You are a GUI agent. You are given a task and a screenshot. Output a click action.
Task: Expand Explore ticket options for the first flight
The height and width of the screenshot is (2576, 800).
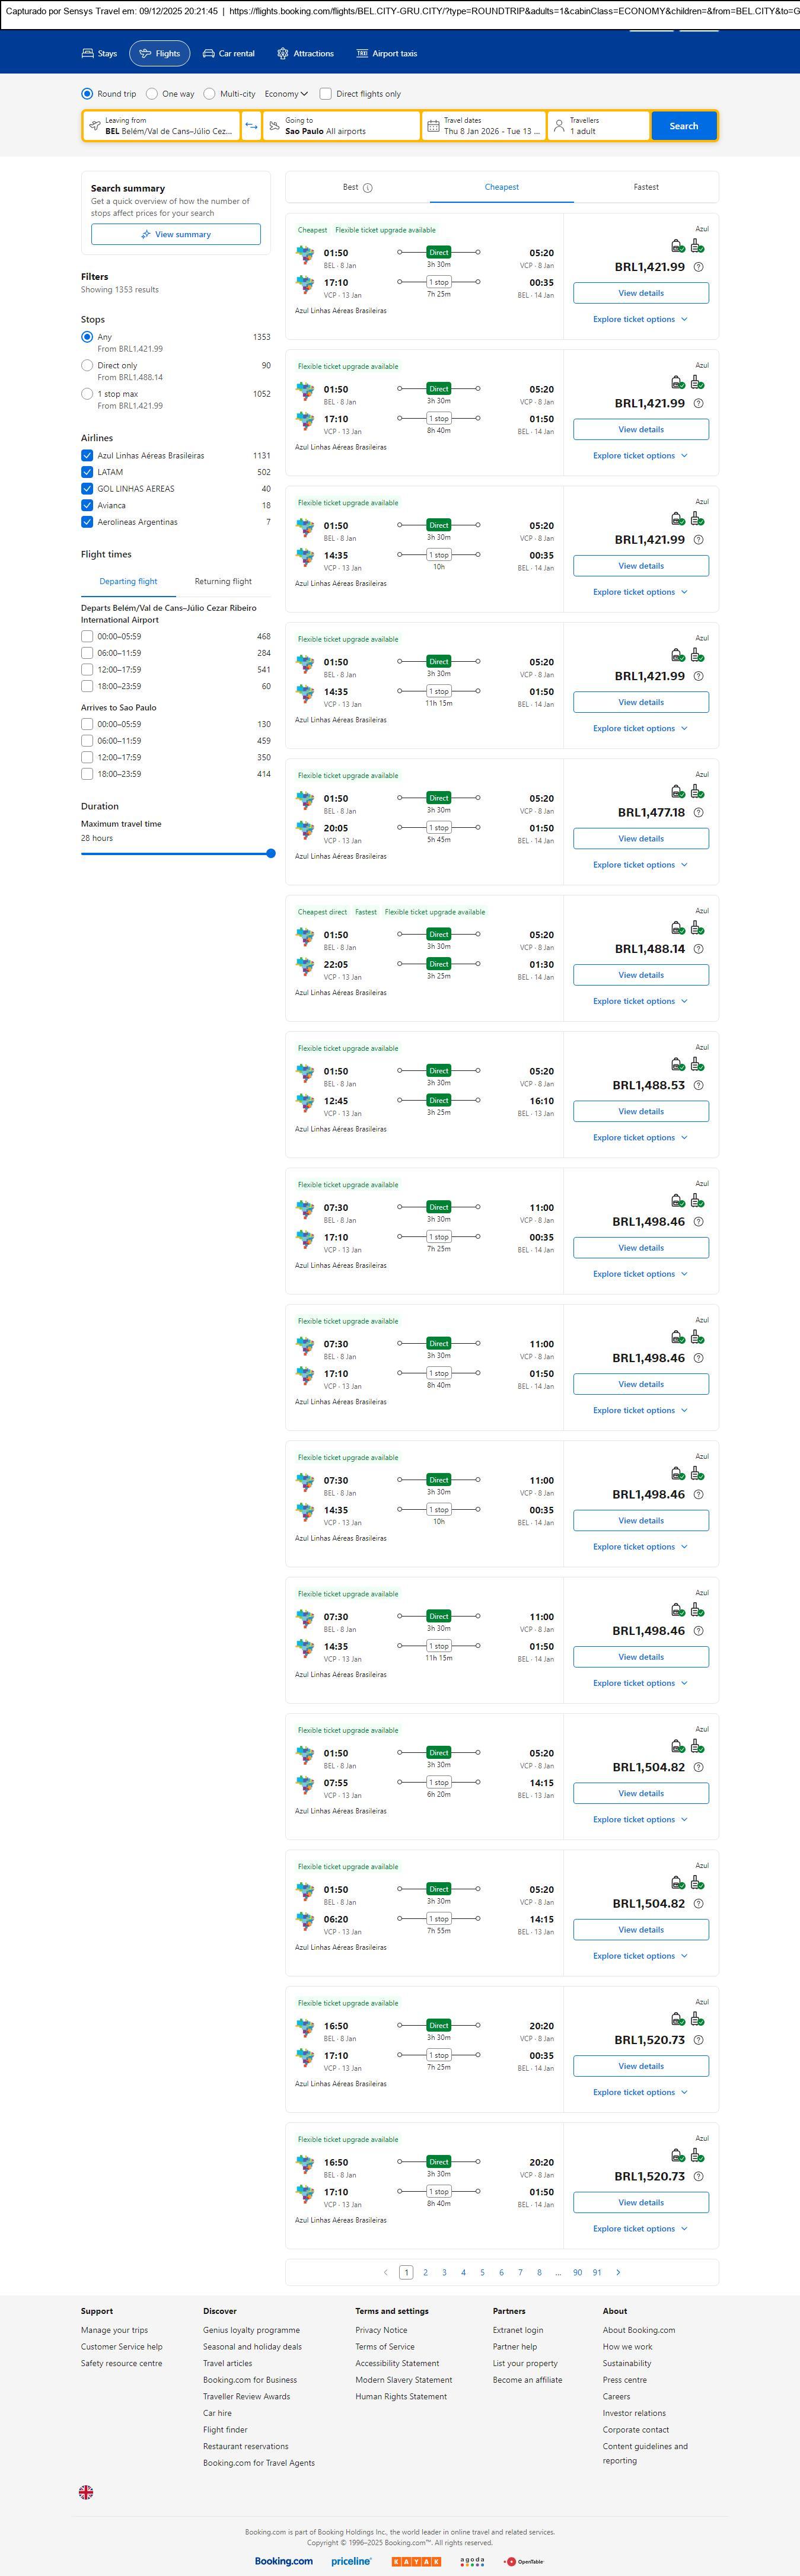point(640,320)
